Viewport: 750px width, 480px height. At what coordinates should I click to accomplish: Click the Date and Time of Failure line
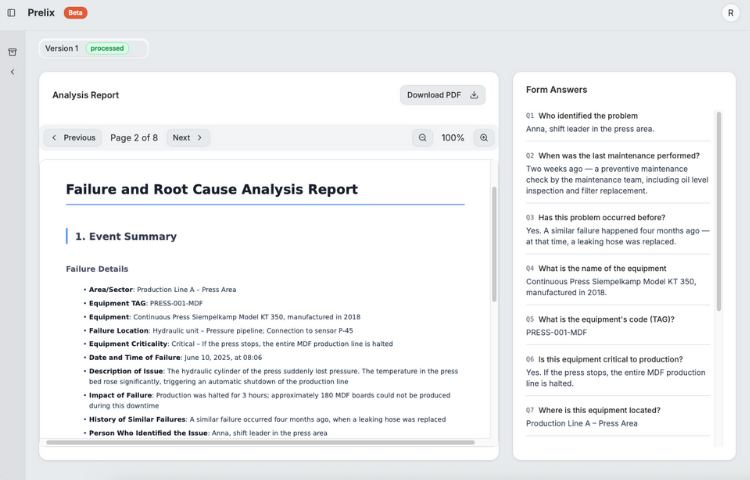tap(175, 357)
